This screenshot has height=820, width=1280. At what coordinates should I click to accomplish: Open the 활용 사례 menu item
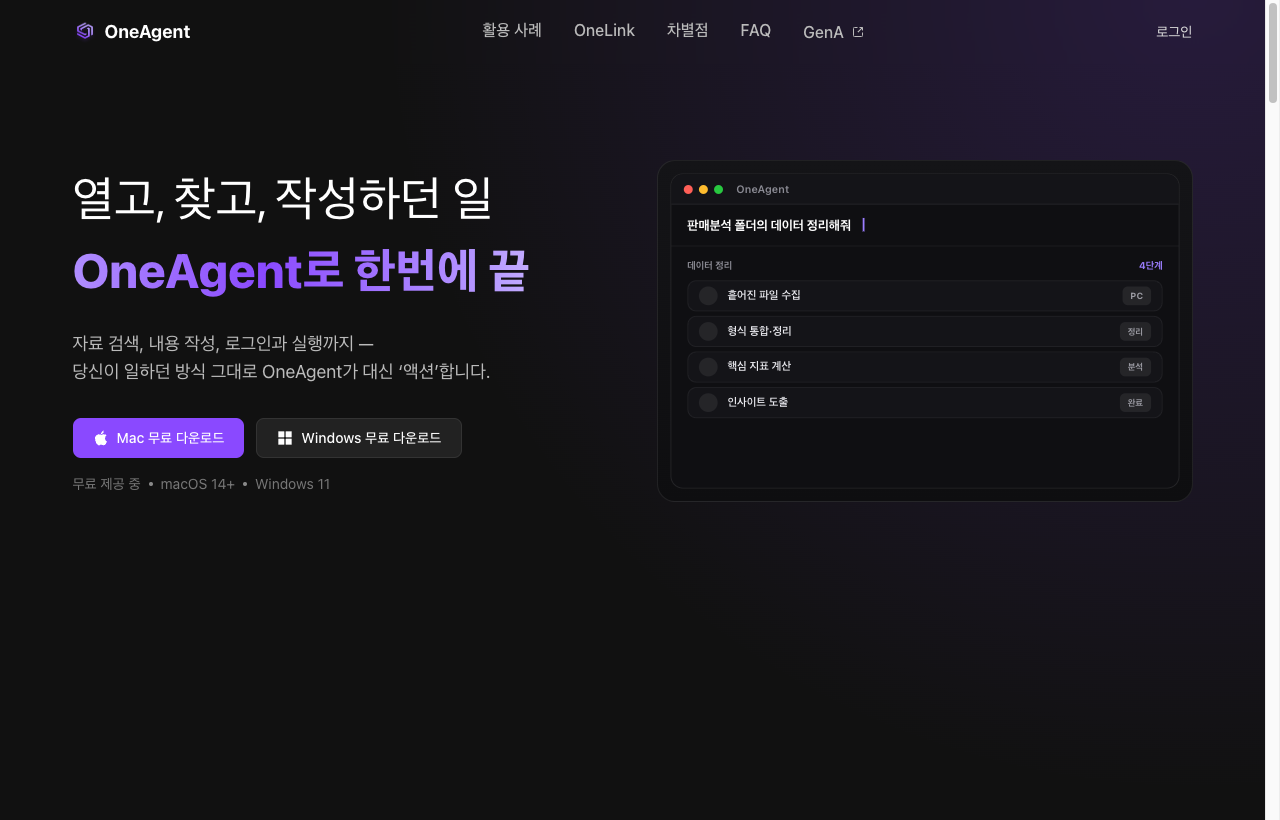click(x=512, y=30)
